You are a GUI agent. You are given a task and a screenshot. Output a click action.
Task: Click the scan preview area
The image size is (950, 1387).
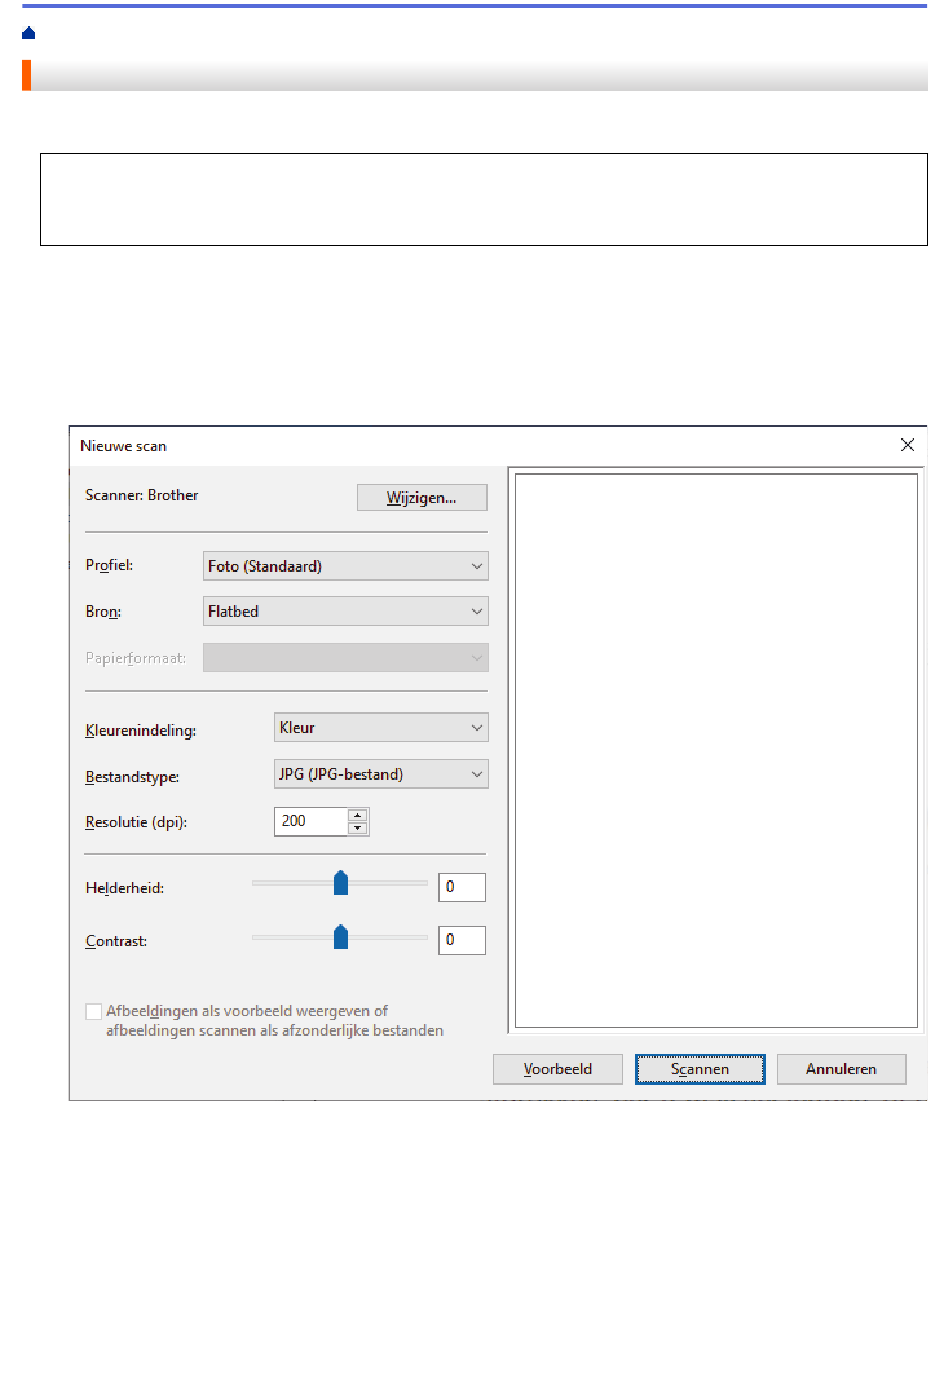point(716,750)
